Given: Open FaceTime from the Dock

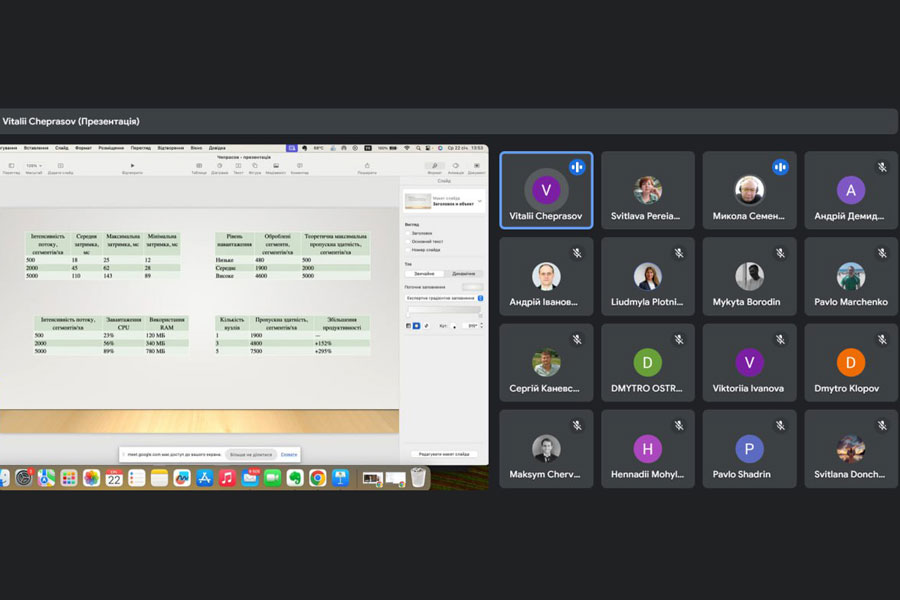Looking at the screenshot, I should tap(272, 478).
